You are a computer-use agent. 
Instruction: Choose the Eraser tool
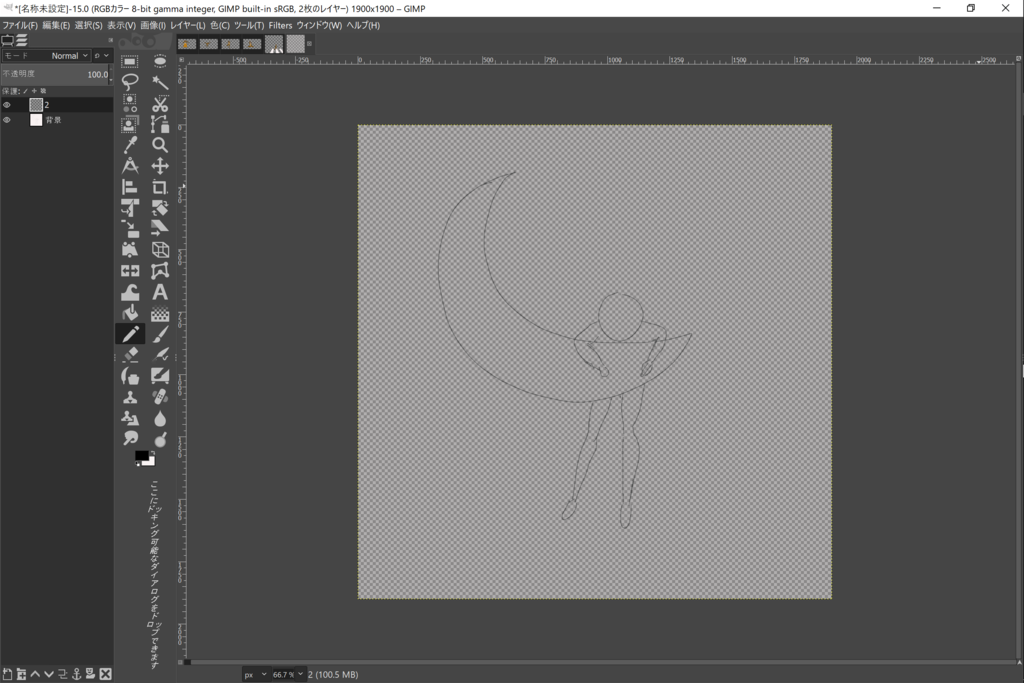tap(130, 355)
